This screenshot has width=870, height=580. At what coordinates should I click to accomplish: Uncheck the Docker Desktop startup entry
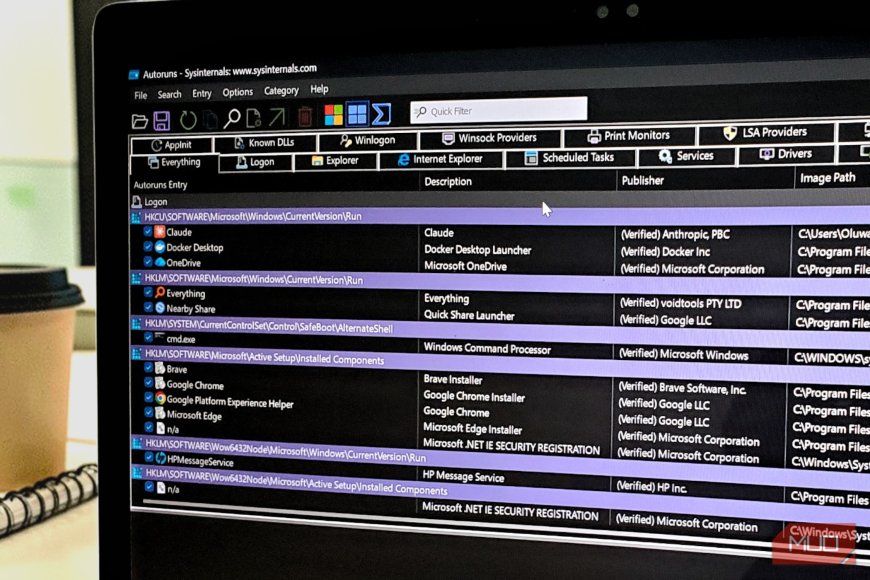147,247
